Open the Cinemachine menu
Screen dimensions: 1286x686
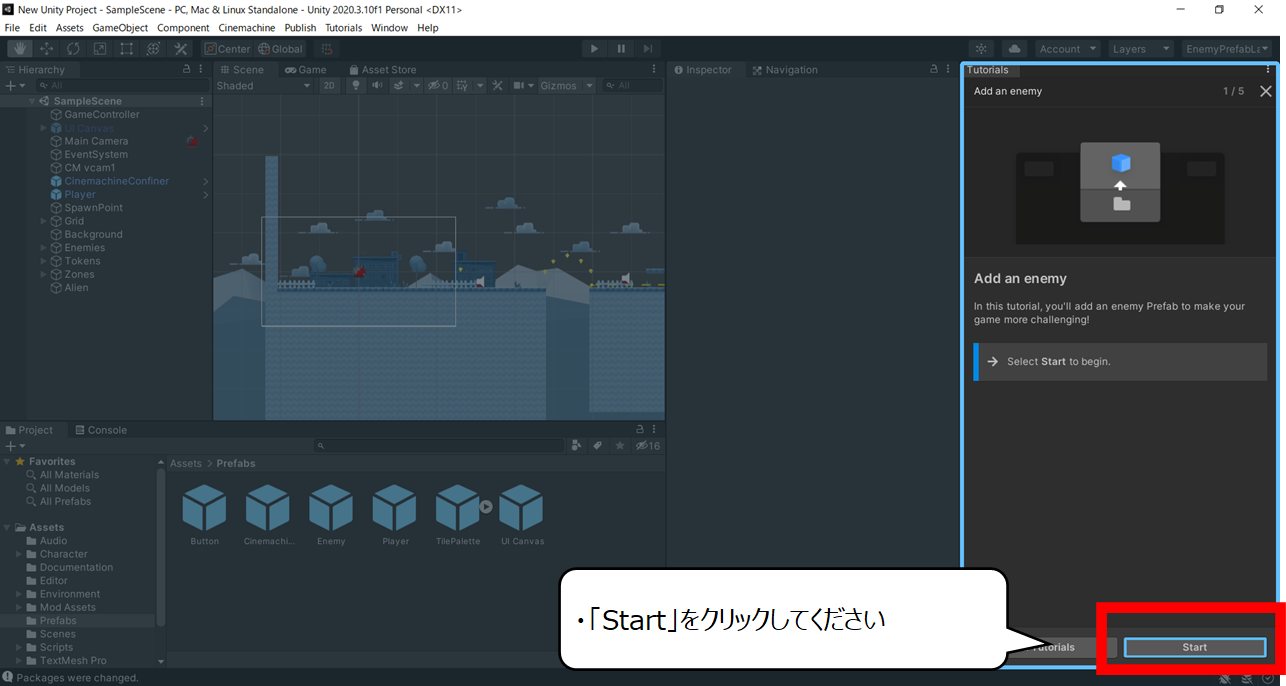(x=247, y=28)
